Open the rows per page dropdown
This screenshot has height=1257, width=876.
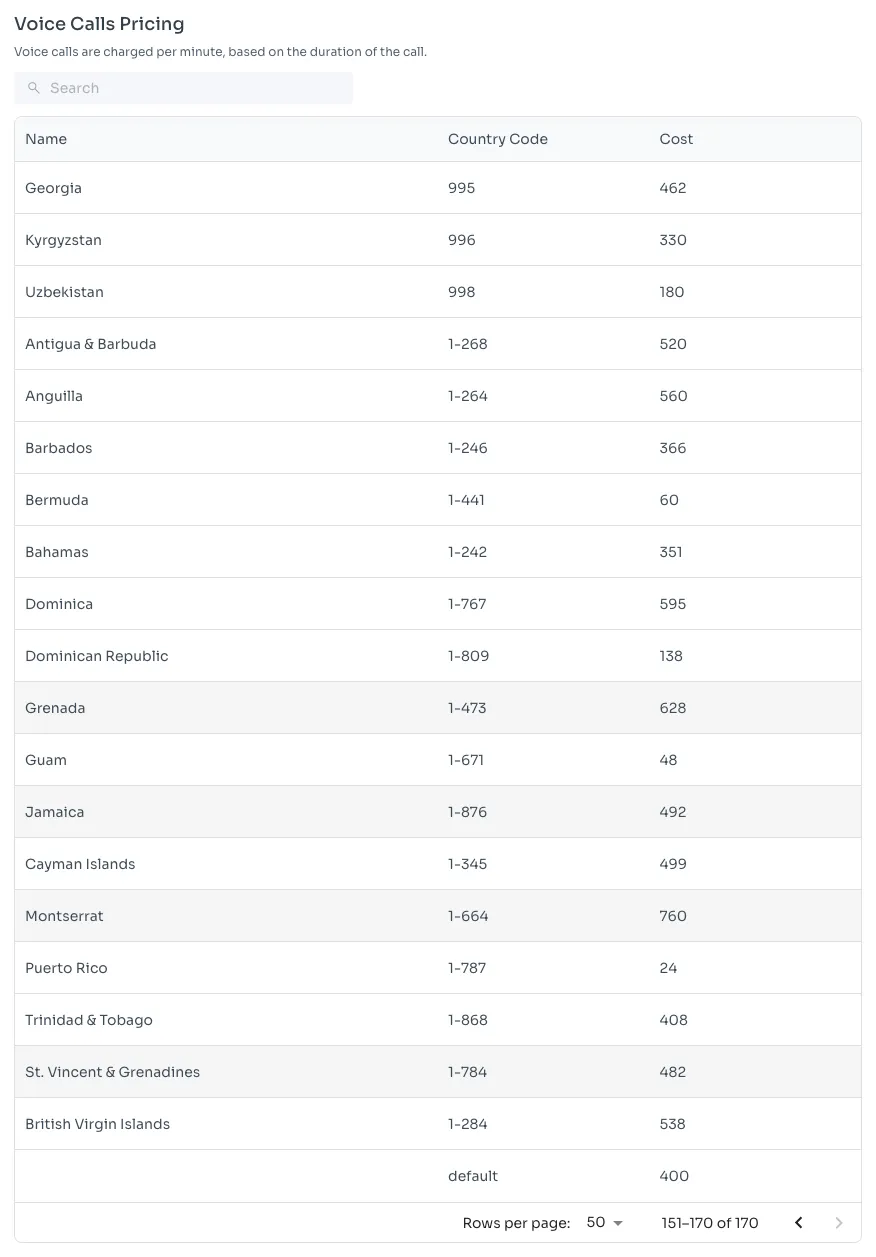(x=604, y=1223)
